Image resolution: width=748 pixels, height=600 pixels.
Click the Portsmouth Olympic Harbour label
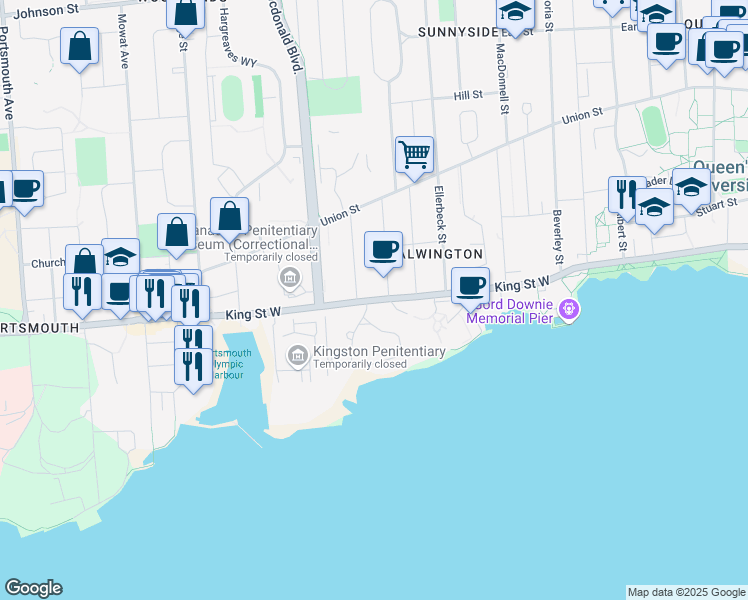[x=232, y=364]
